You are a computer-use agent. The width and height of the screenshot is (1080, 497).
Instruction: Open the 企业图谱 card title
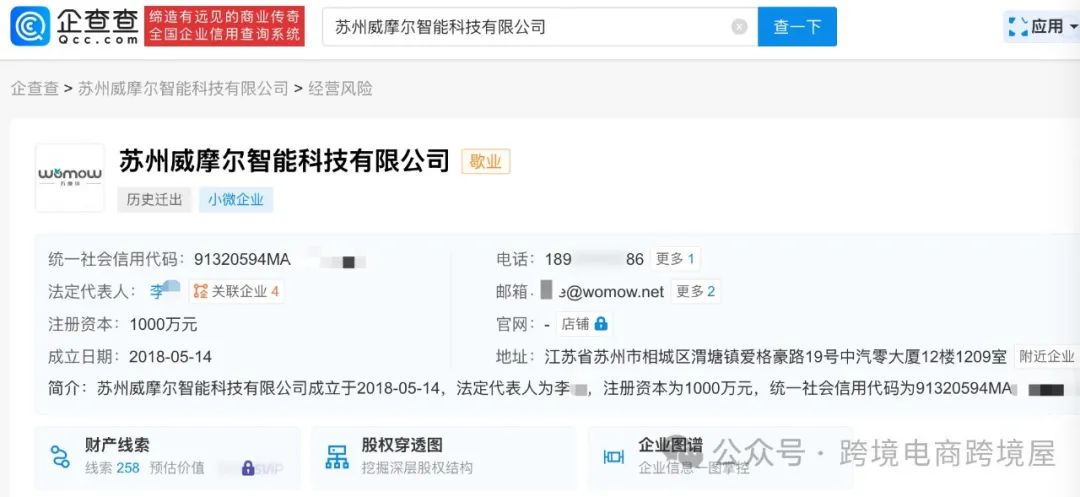click(670, 445)
